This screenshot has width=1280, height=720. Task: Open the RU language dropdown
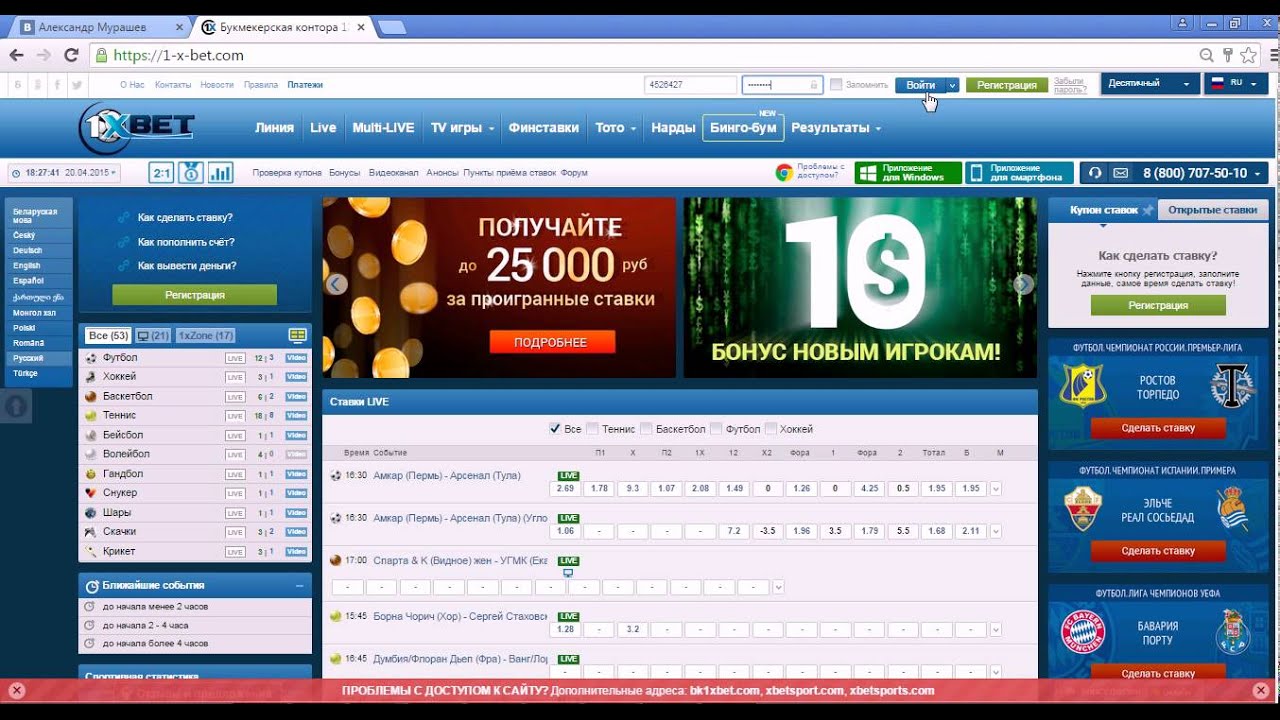(x=1236, y=84)
